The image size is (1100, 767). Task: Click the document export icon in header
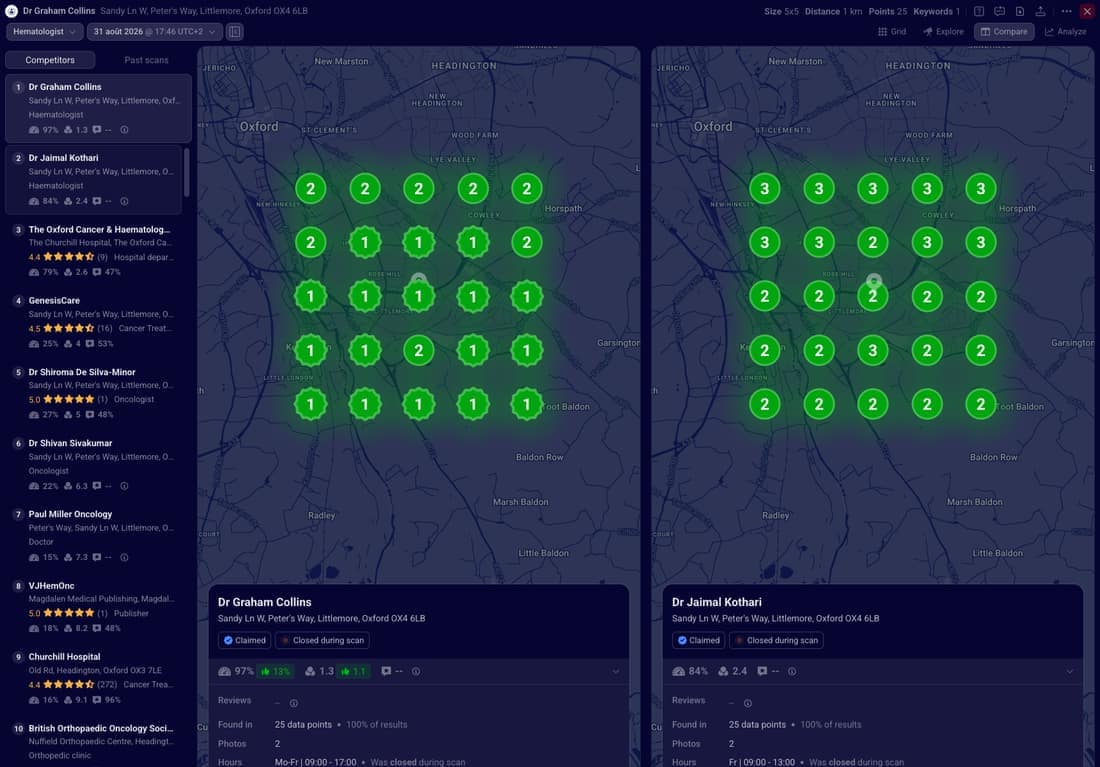[x=1020, y=11]
